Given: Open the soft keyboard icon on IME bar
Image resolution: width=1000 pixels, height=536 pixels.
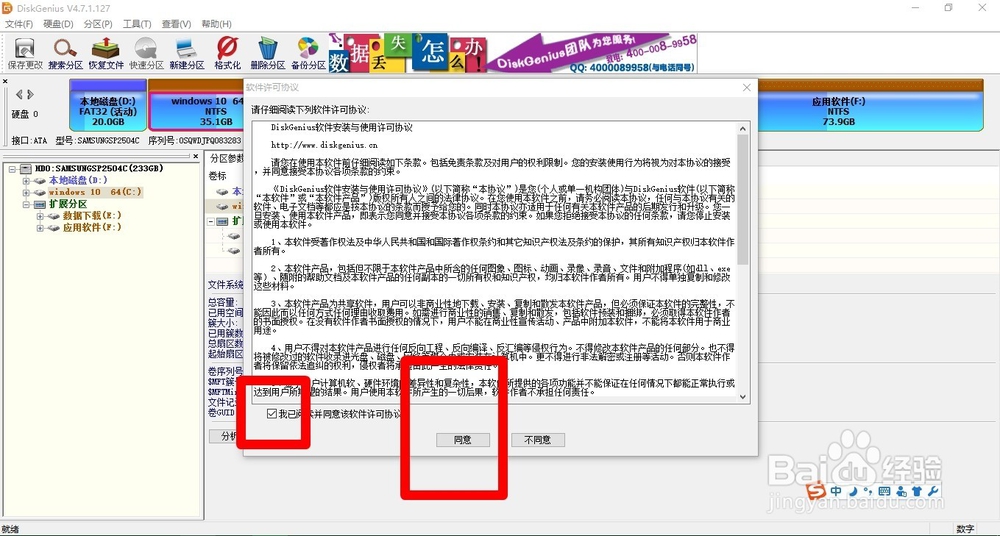Looking at the screenshot, I should pyautogui.click(x=885, y=491).
